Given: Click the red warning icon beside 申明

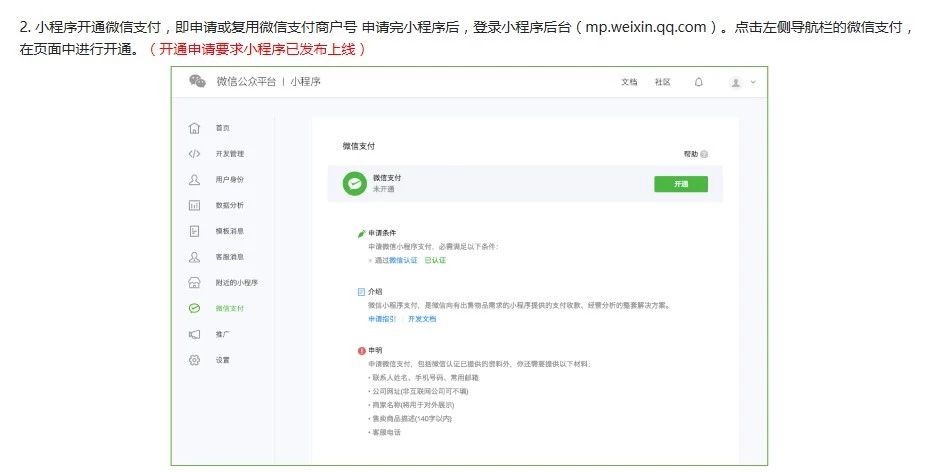Looking at the screenshot, I should point(361,350).
